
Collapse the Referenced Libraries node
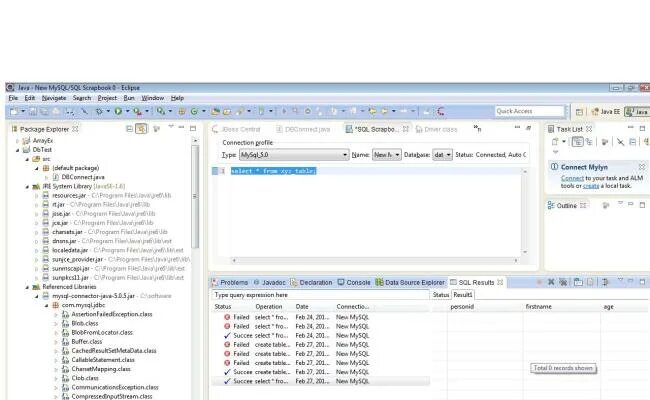(27, 287)
